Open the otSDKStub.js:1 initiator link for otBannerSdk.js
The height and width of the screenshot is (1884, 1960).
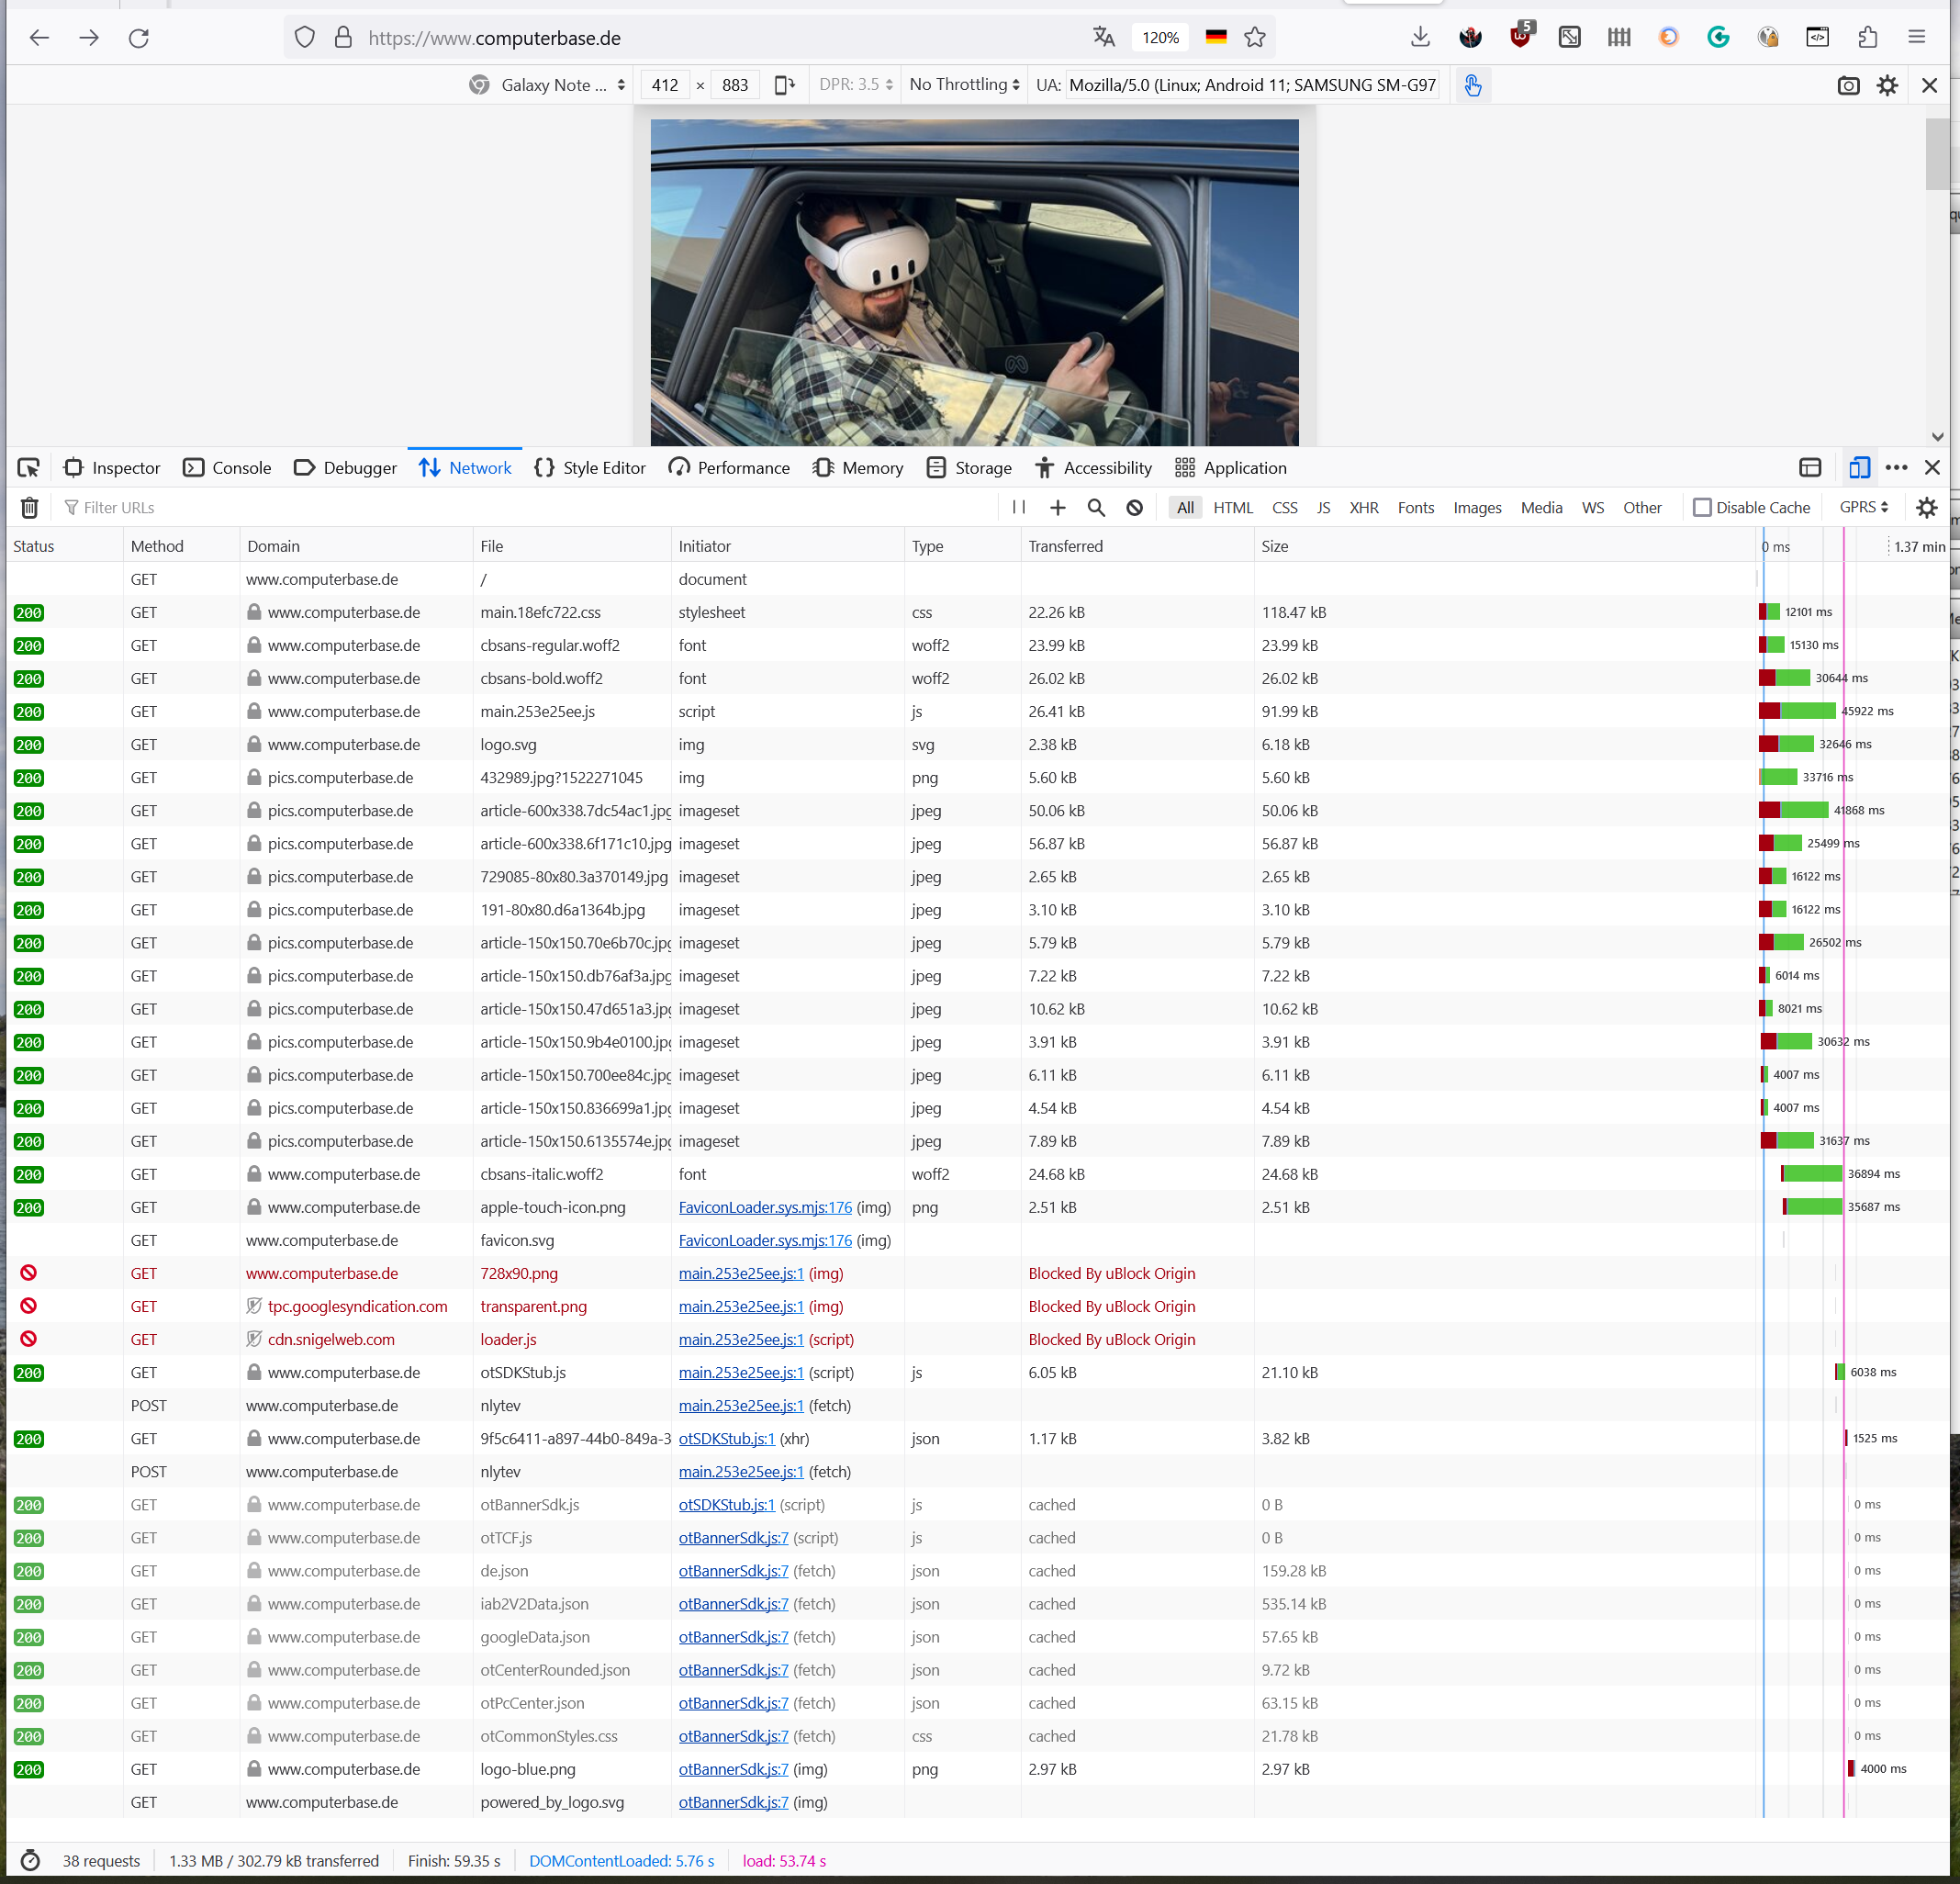[726, 1505]
